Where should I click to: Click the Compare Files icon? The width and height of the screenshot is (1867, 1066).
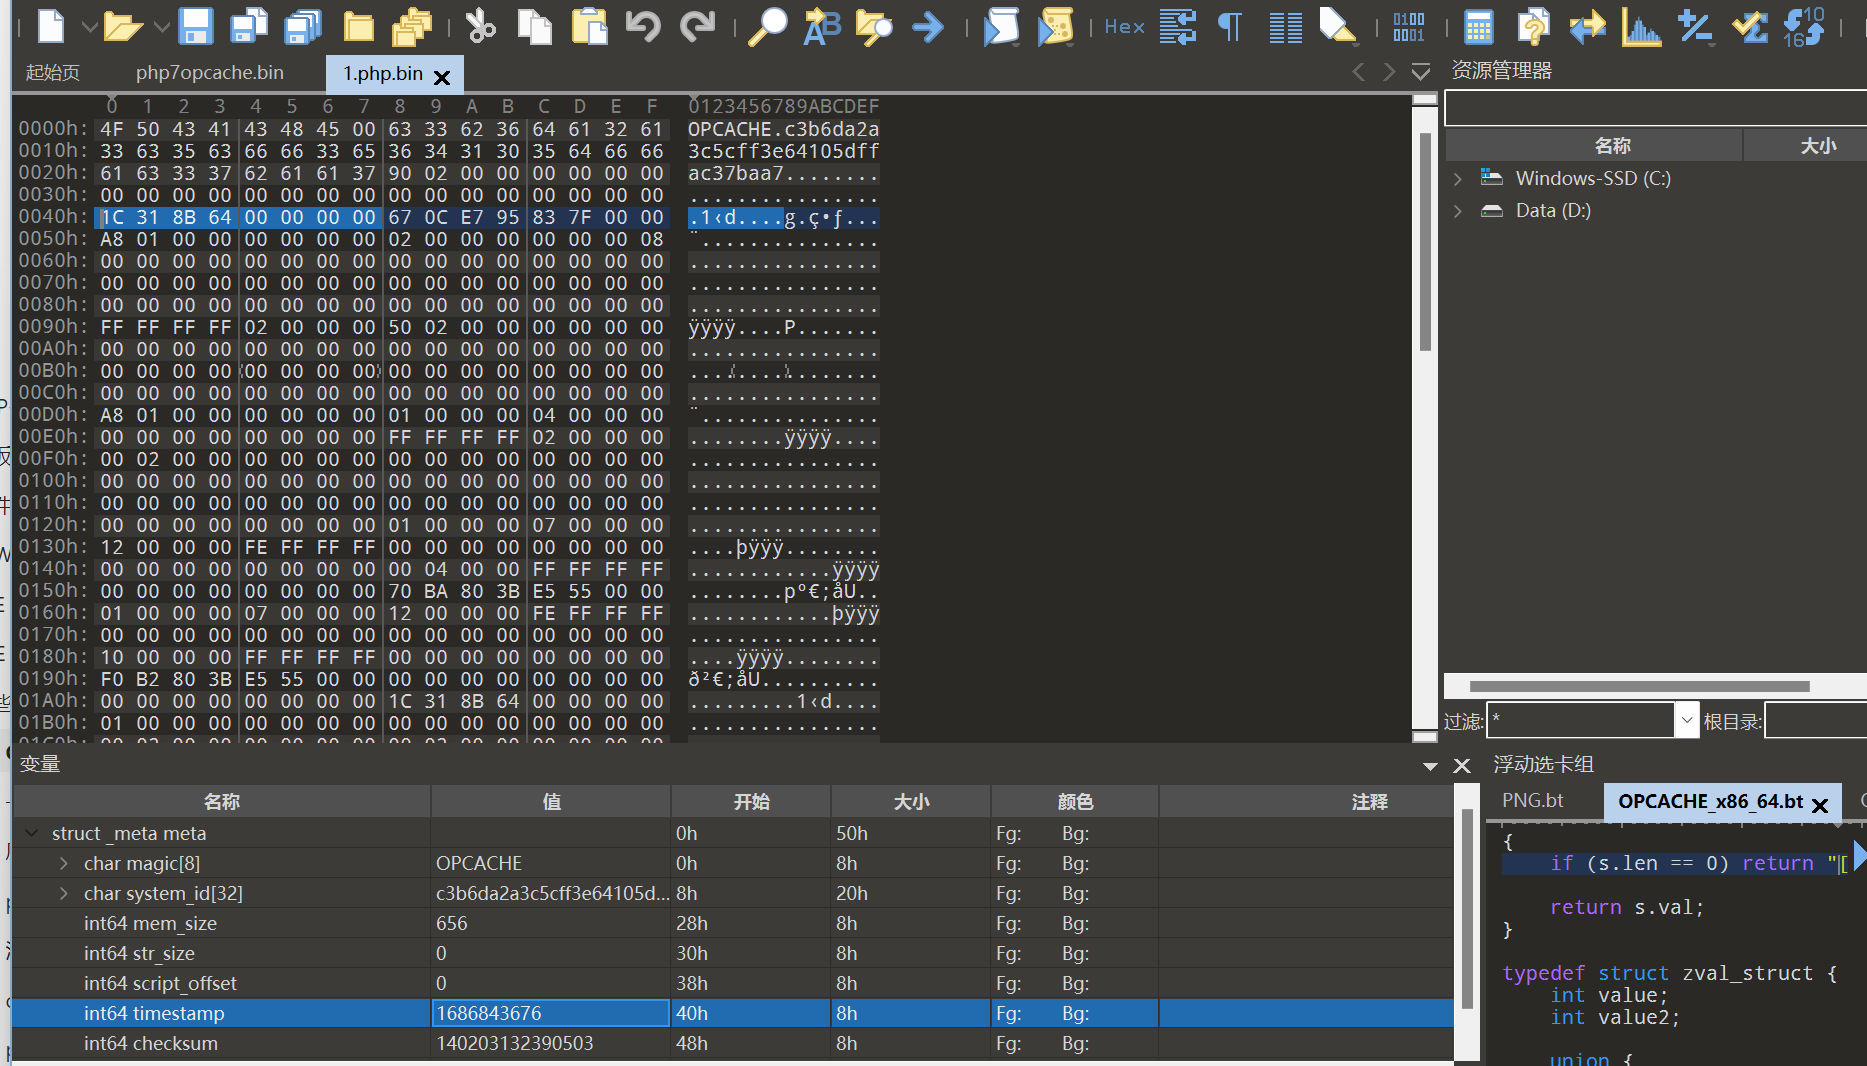tap(1532, 26)
